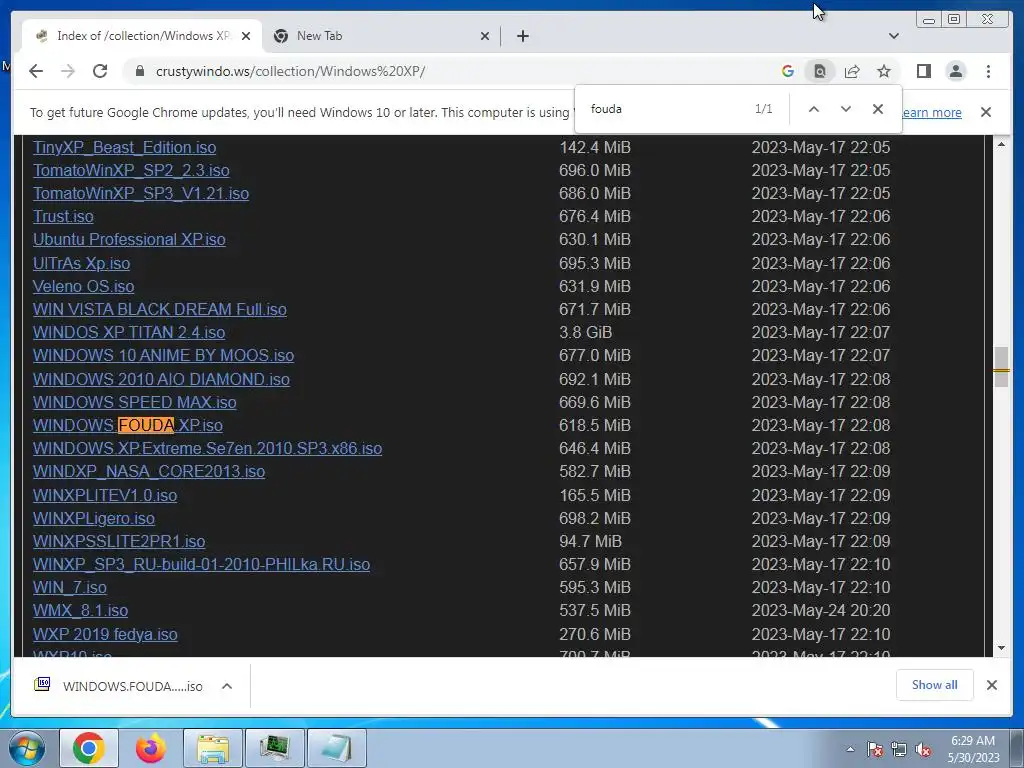Open the tab search dropdown chevron

click(x=893, y=36)
